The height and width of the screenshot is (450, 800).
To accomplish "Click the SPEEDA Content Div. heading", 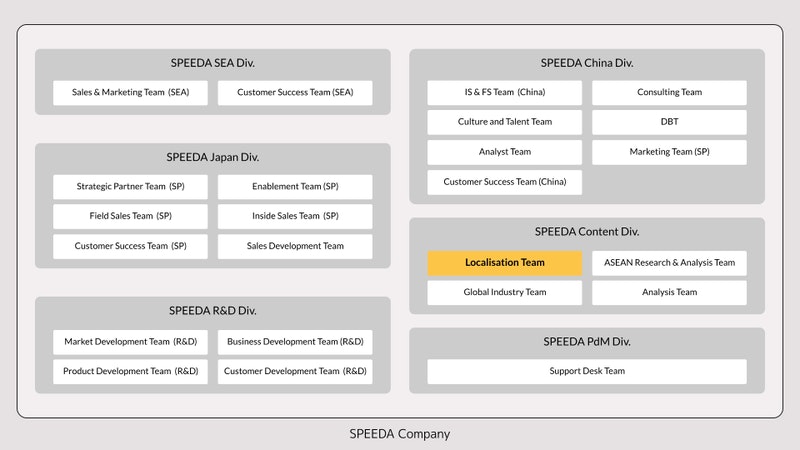I will (x=587, y=232).
